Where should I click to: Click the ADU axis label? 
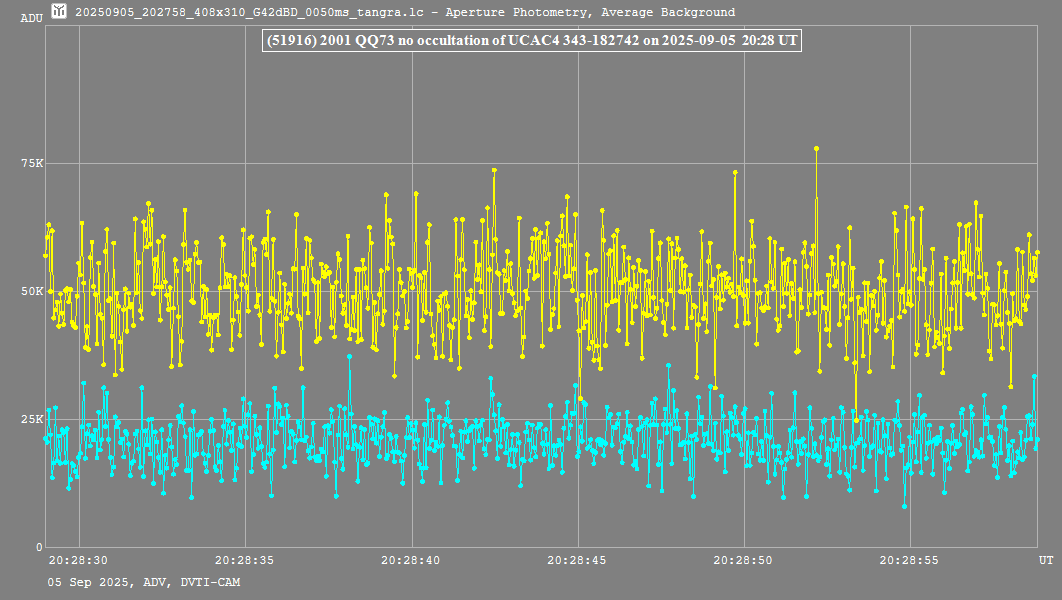click(x=31, y=18)
